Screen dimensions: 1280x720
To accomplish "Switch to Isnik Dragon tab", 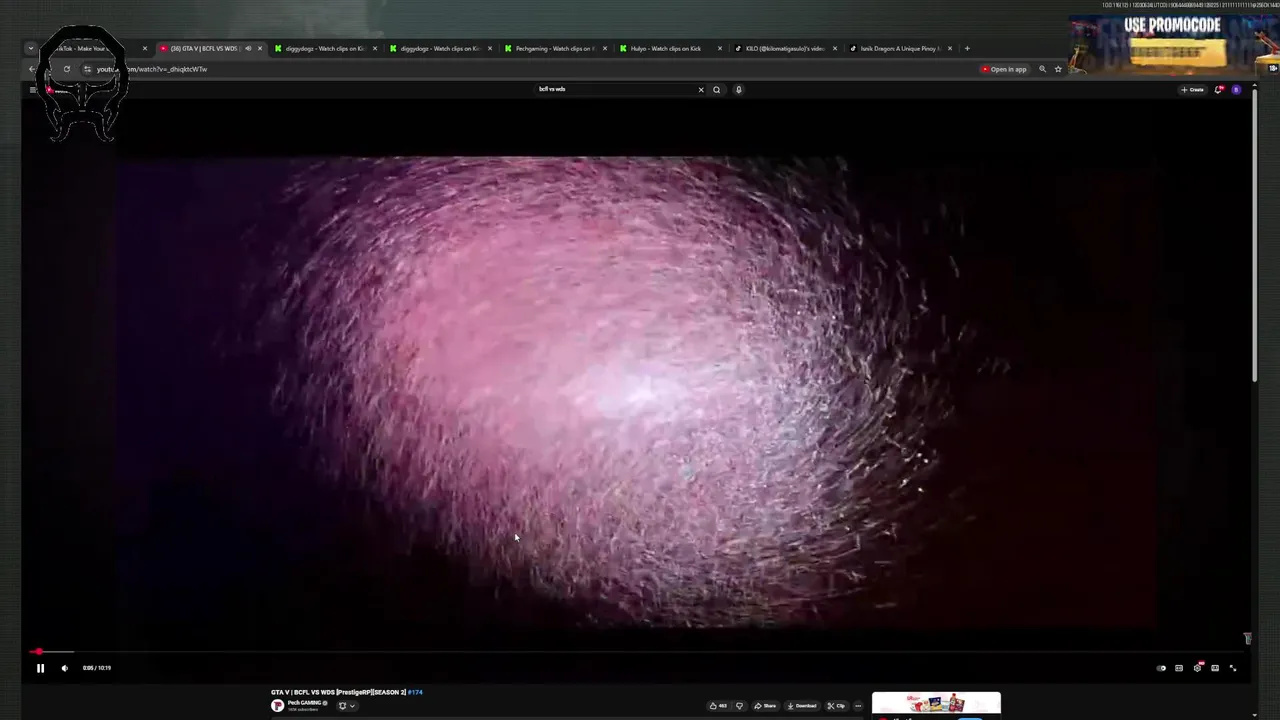I will click(x=899, y=48).
